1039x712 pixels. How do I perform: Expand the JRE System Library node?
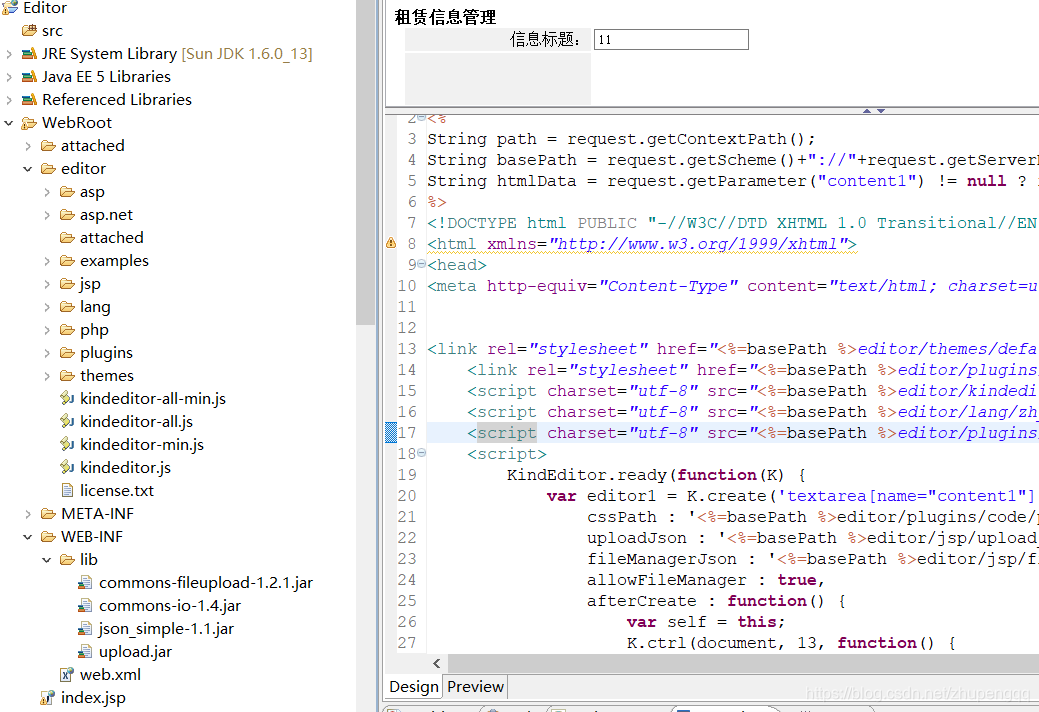point(9,54)
